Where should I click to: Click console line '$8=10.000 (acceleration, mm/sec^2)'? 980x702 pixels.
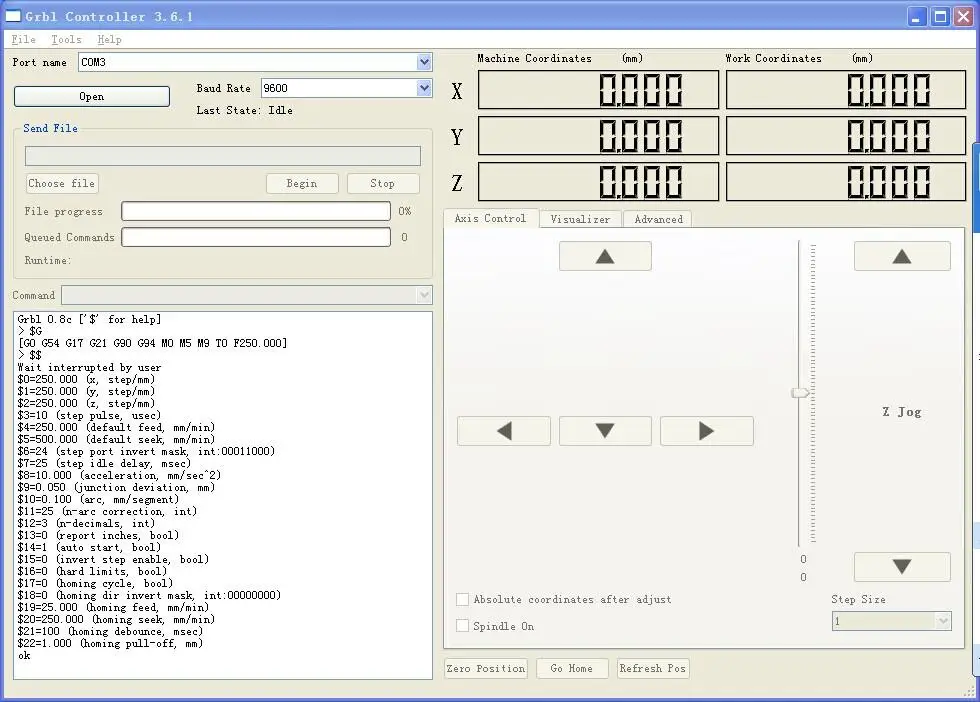pos(119,475)
